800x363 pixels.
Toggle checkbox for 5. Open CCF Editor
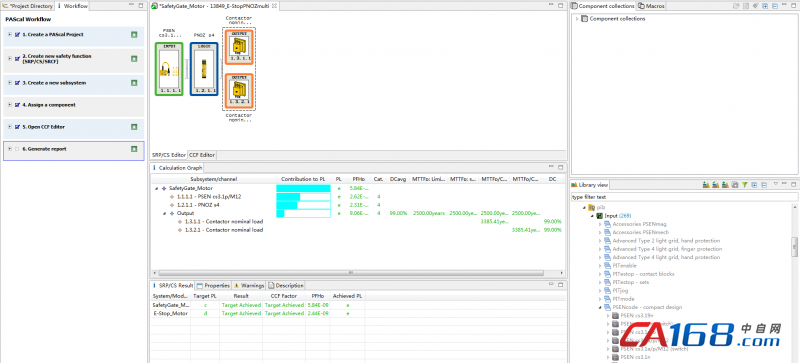(17, 127)
